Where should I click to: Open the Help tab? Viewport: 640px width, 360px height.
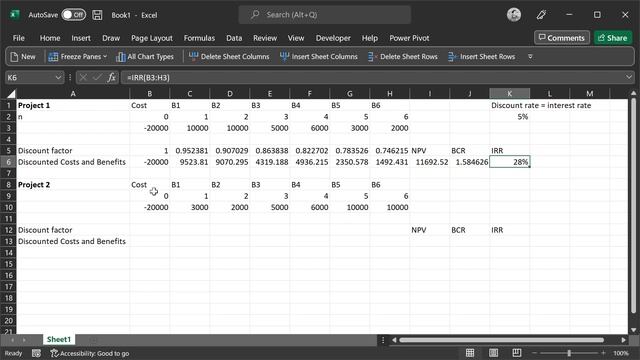coord(369,38)
